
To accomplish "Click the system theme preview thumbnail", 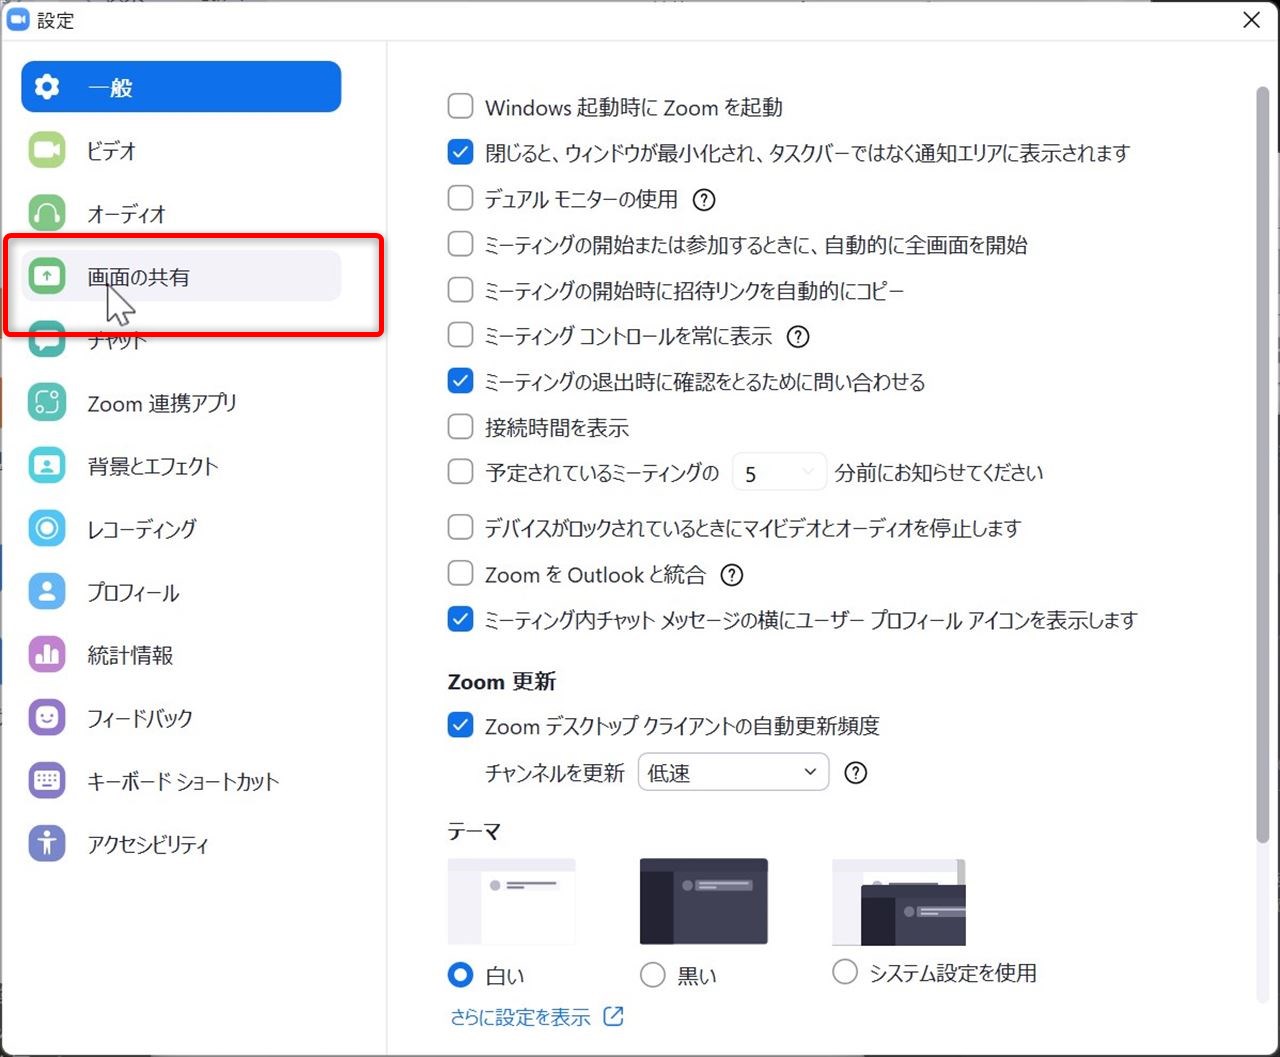I will pyautogui.click(x=899, y=901).
